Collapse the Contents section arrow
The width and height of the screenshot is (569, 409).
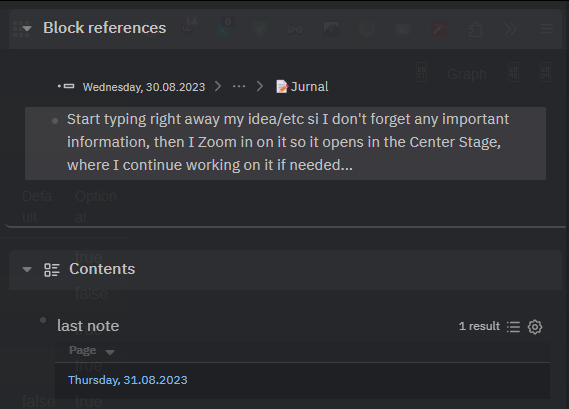tap(26, 269)
